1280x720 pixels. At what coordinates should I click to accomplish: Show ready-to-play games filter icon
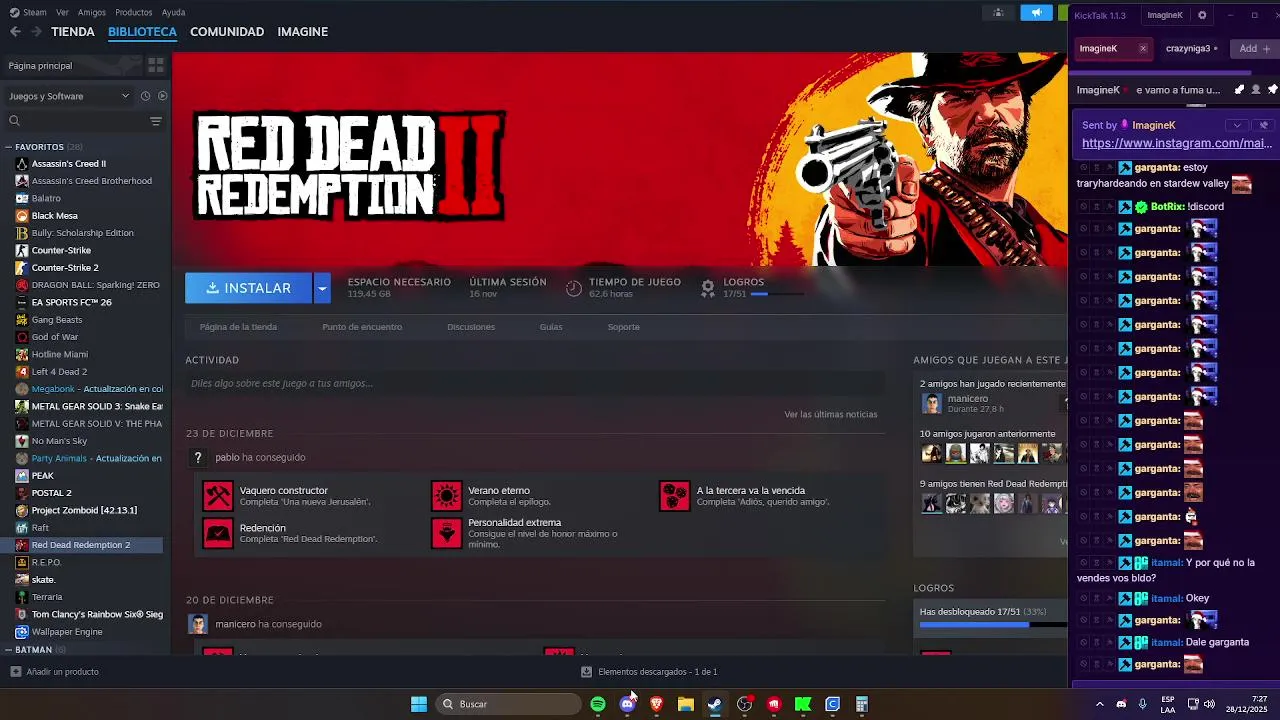[x=162, y=96]
